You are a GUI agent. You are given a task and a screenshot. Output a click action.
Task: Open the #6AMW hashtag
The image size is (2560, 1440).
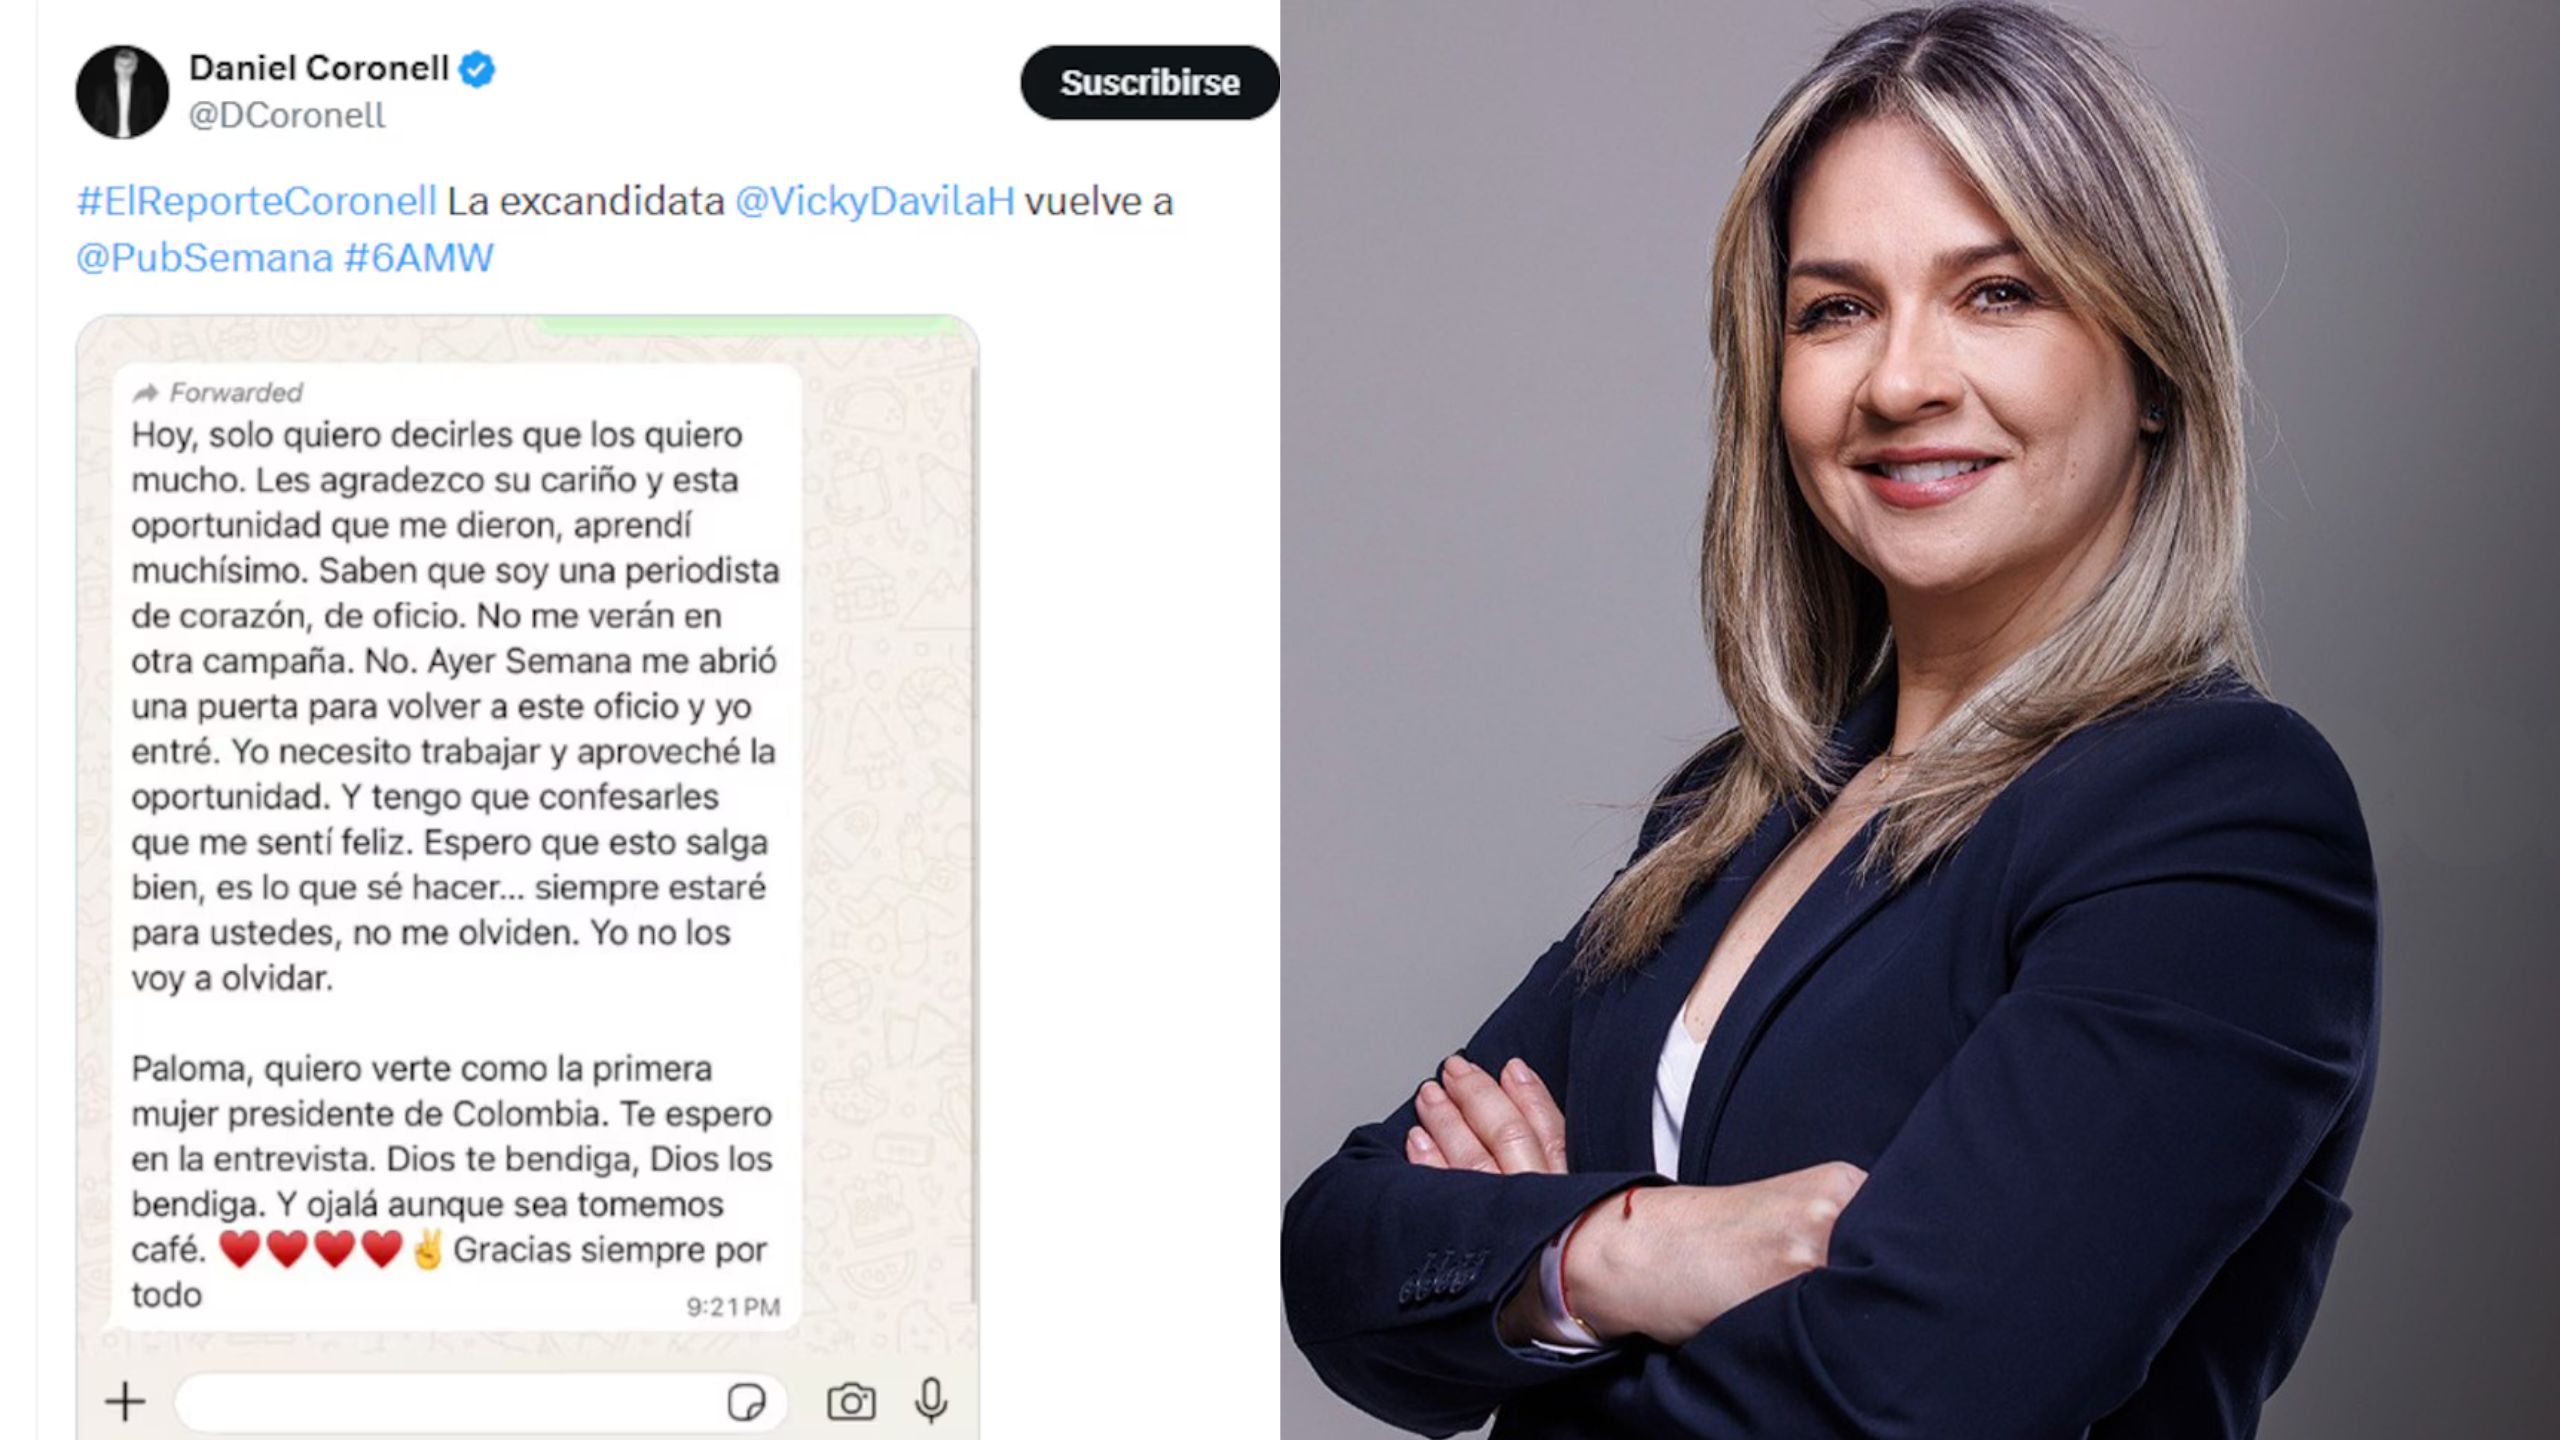[x=419, y=258]
